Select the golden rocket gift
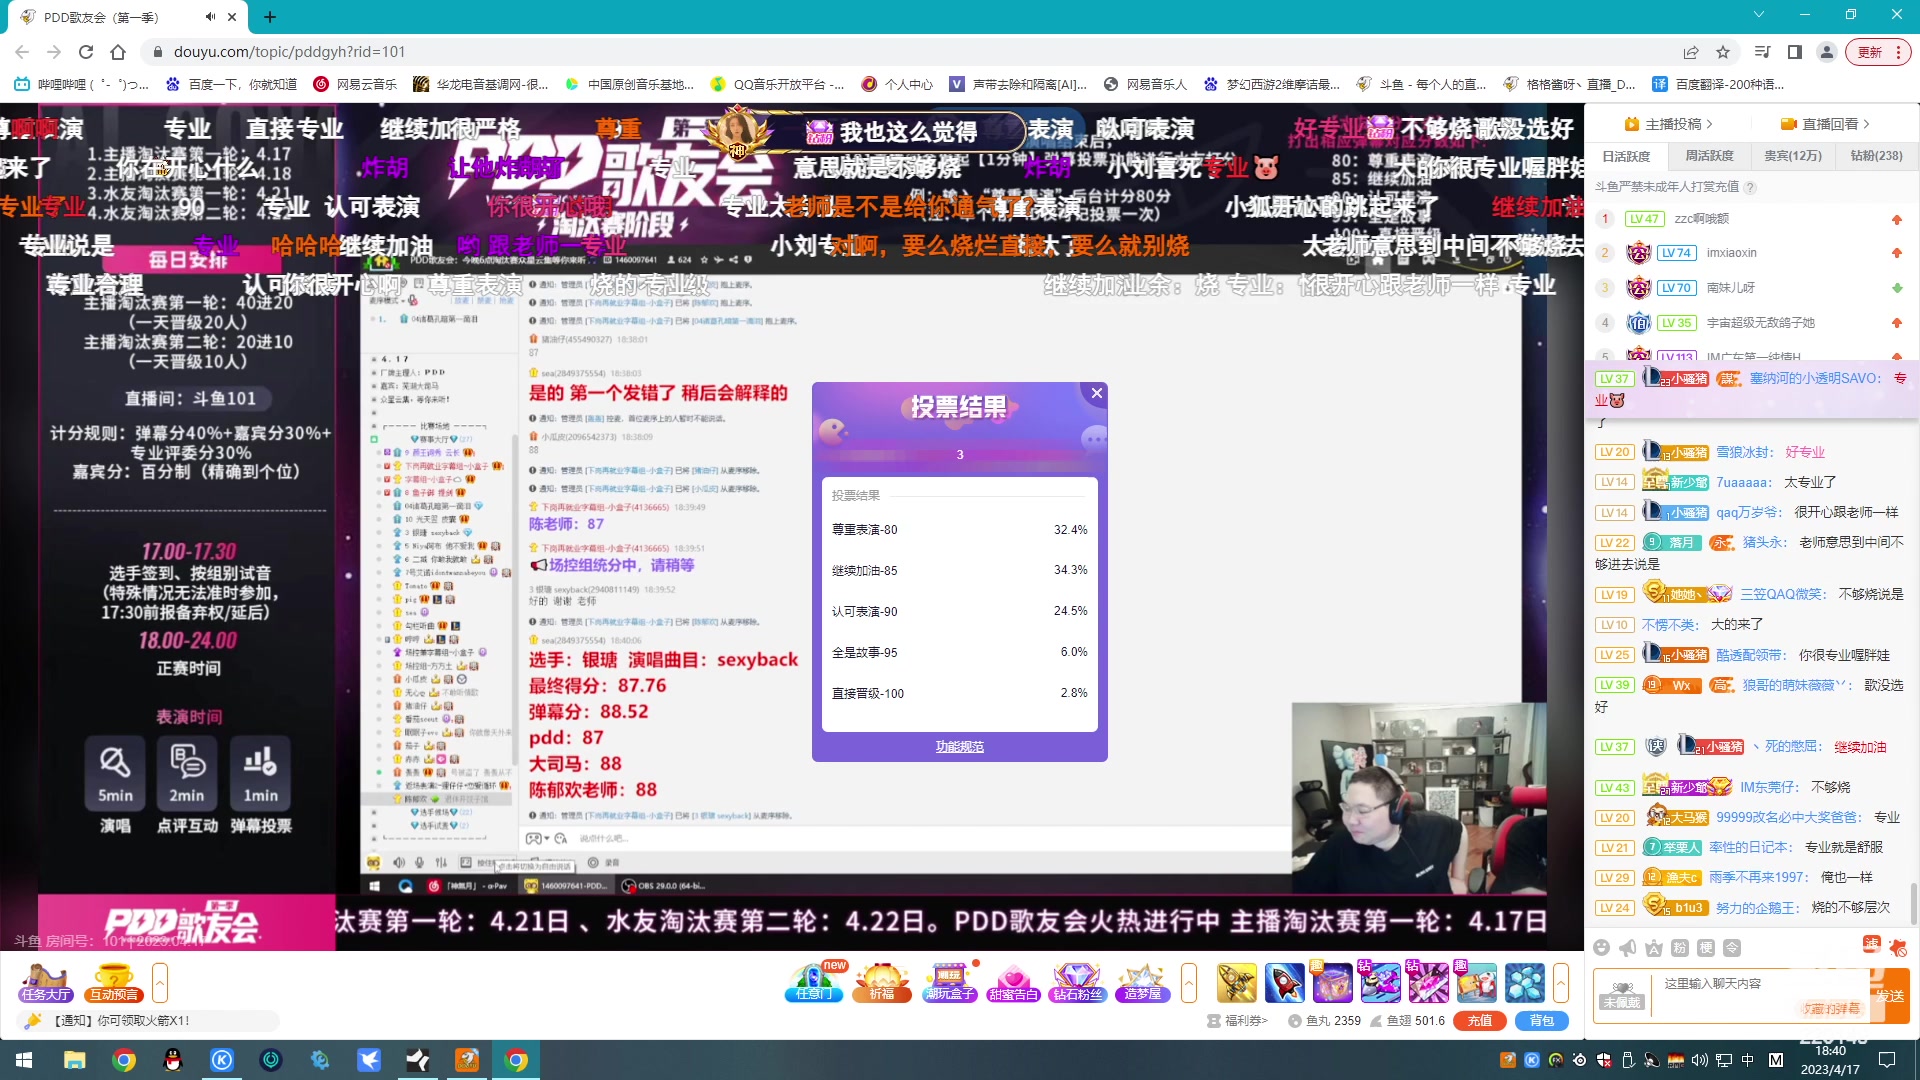 tap(1237, 983)
